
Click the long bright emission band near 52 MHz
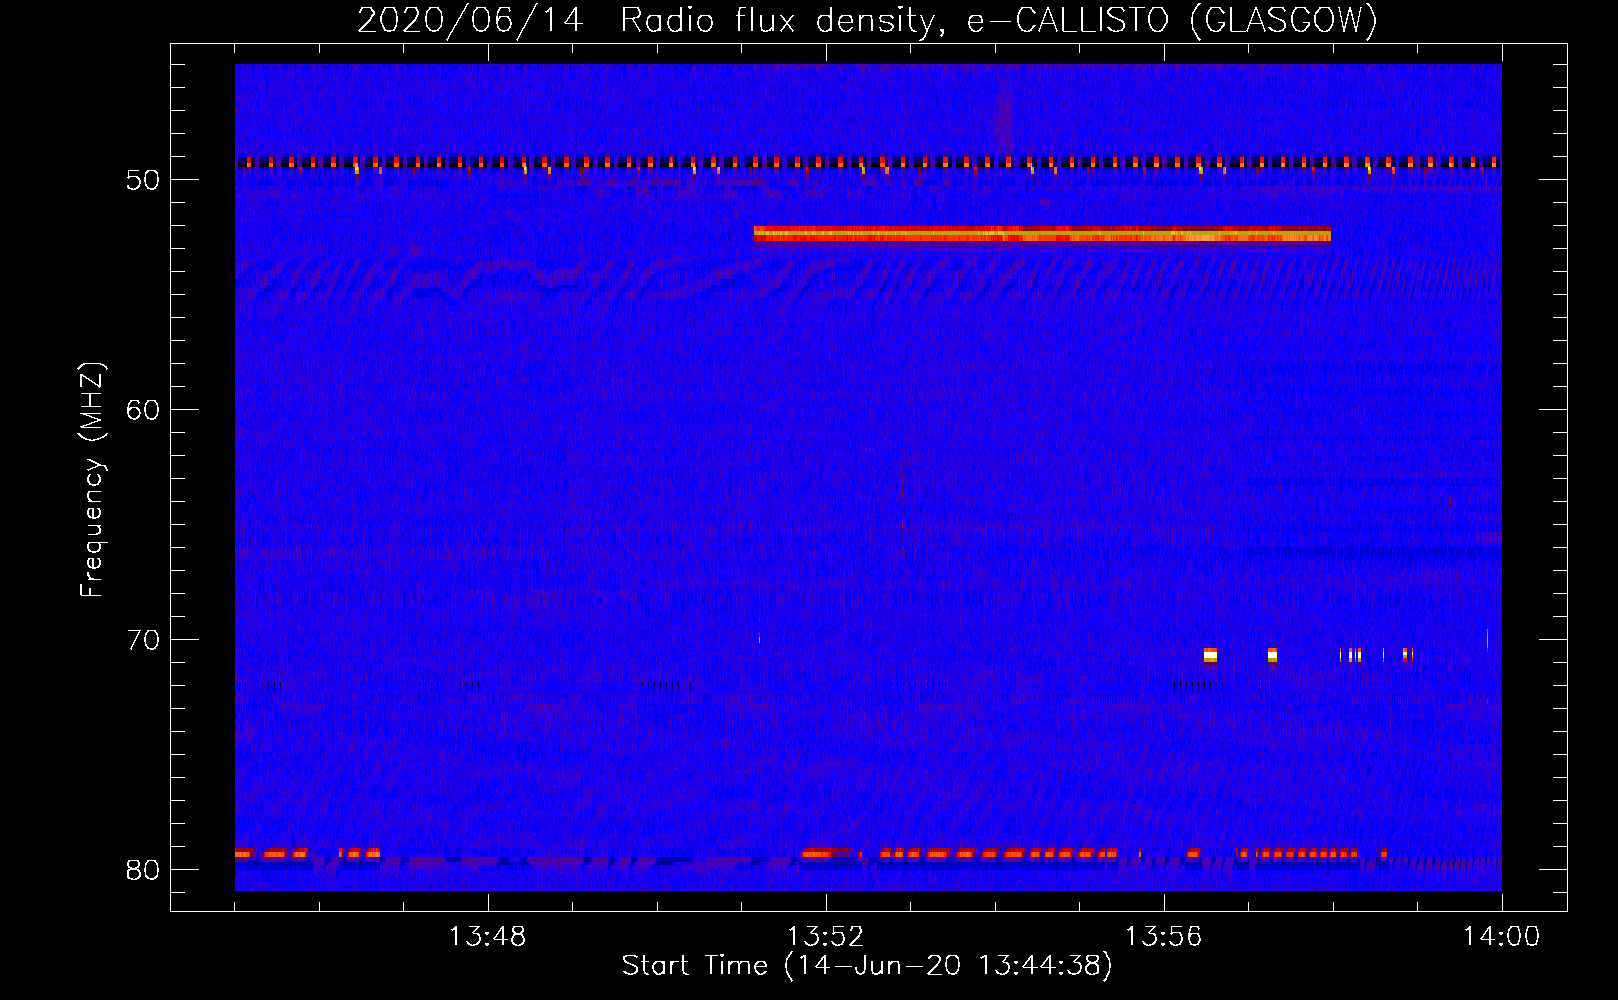pyautogui.click(x=1042, y=235)
